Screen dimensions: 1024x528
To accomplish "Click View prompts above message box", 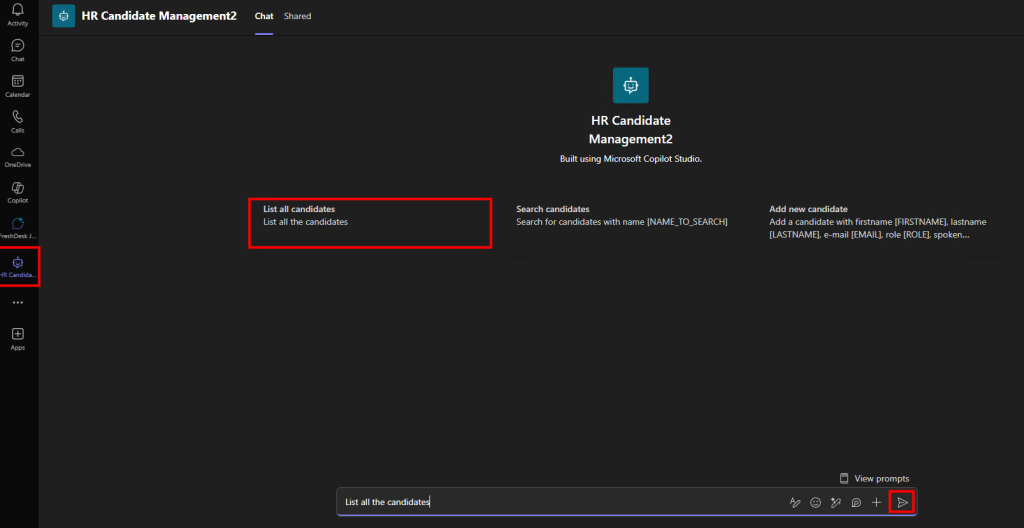I will pyautogui.click(x=874, y=478).
